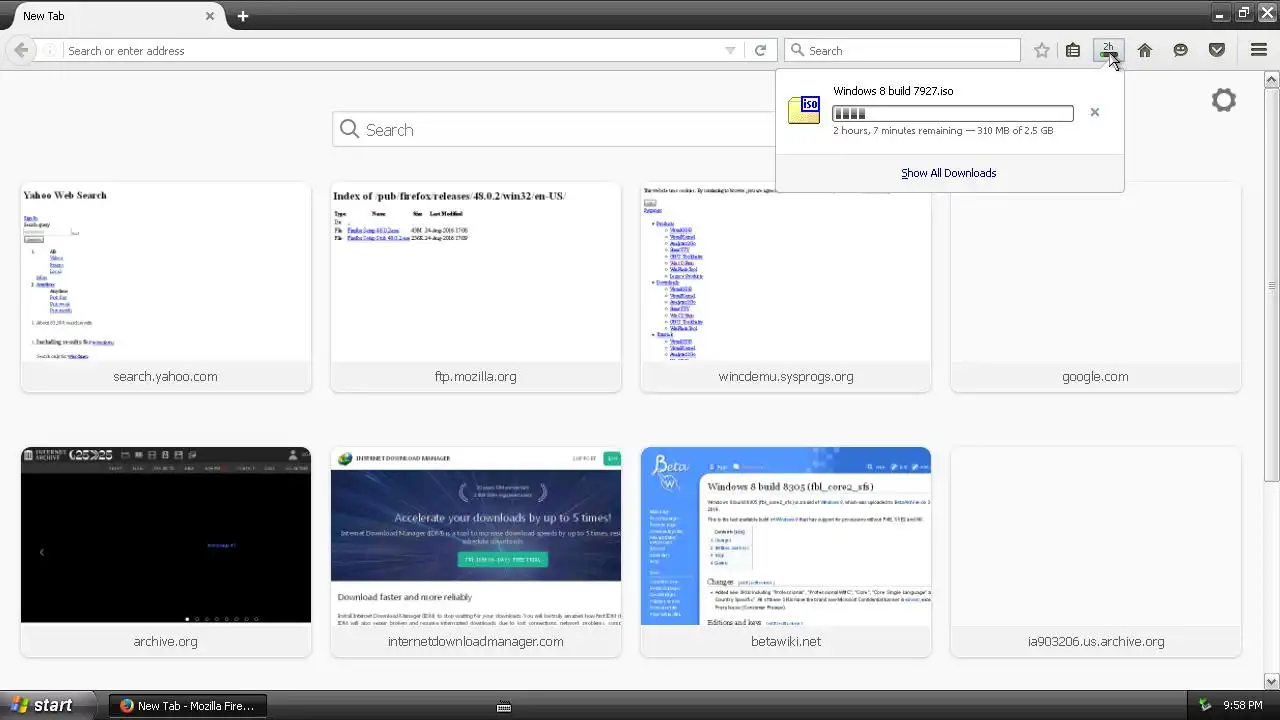Image resolution: width=1280 pixels, height=720 pixels.
Task: Open new tab page settings gear
Action: [1224, 100]
